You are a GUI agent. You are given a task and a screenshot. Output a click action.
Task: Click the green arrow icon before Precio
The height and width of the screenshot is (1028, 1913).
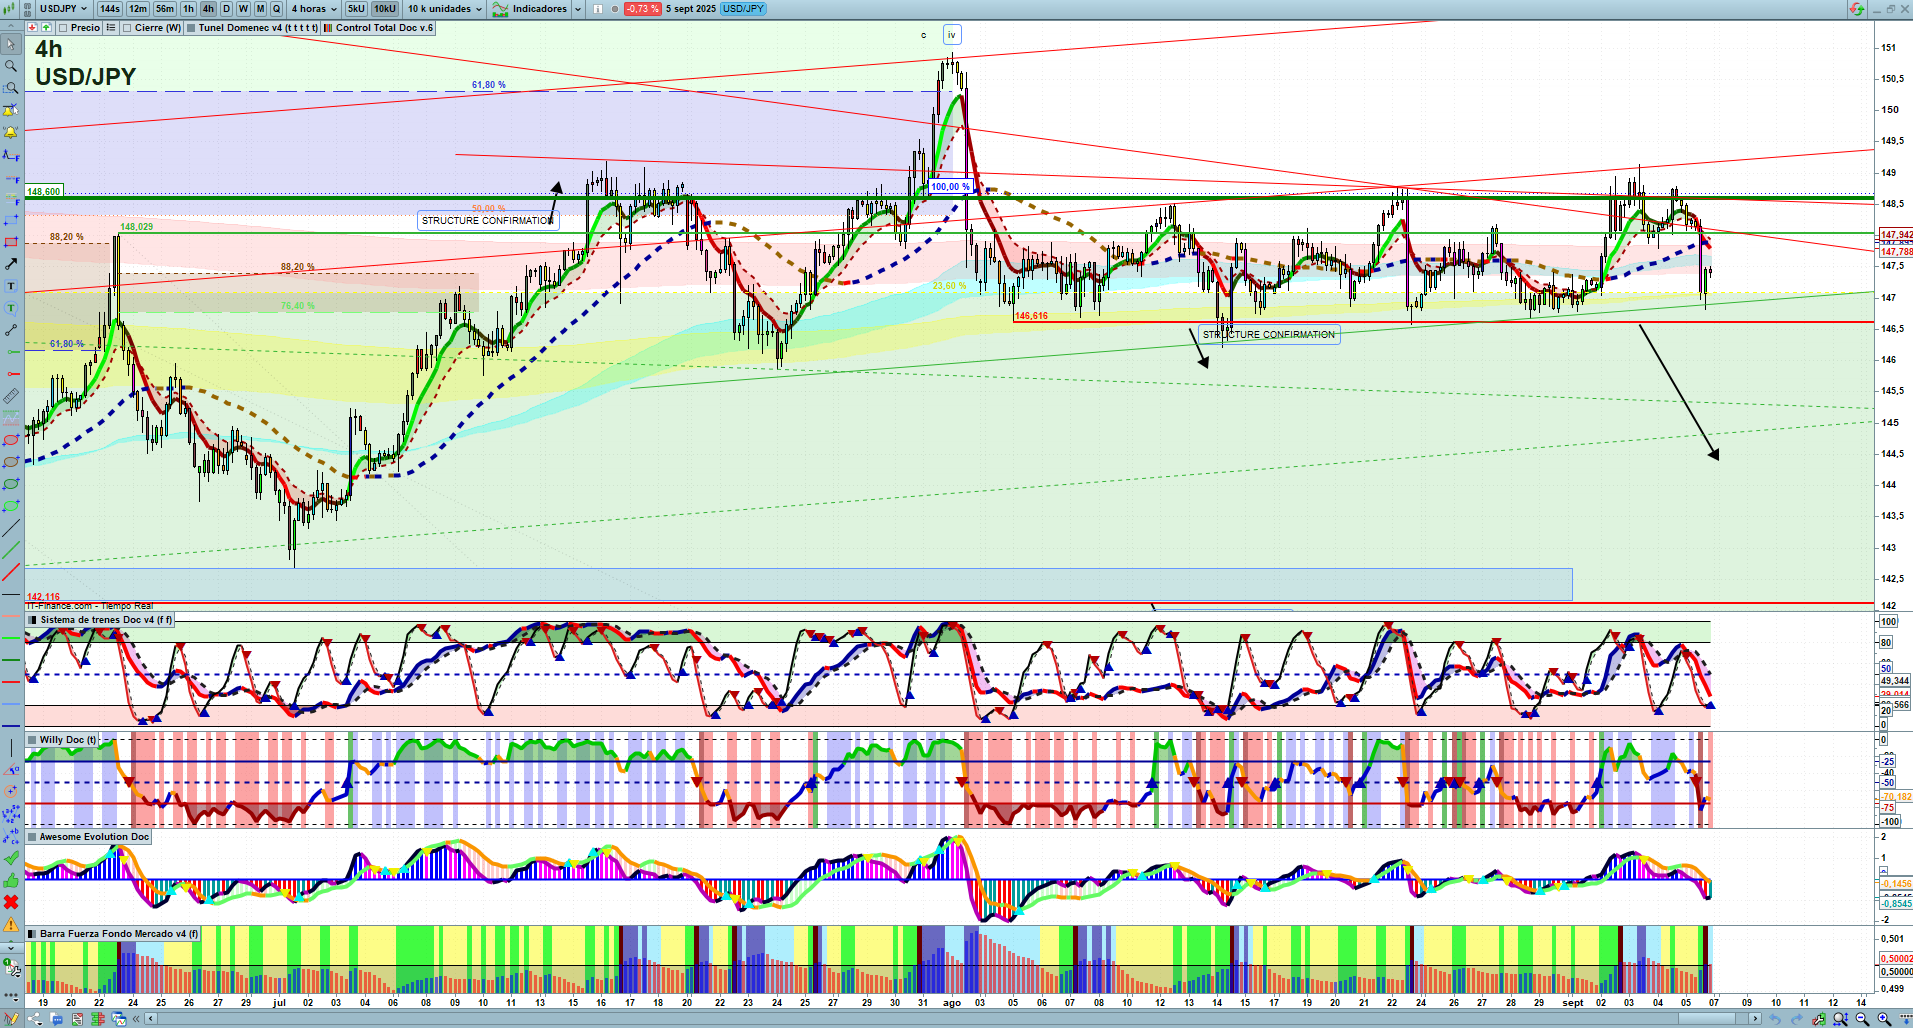click(45, 28)
